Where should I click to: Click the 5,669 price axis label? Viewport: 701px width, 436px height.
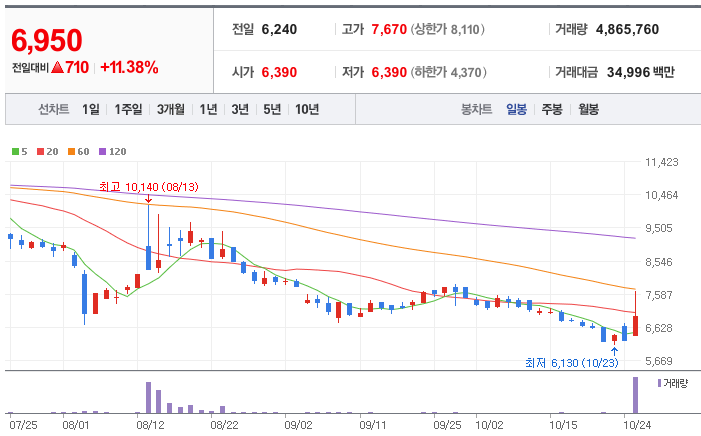[659, 361]
